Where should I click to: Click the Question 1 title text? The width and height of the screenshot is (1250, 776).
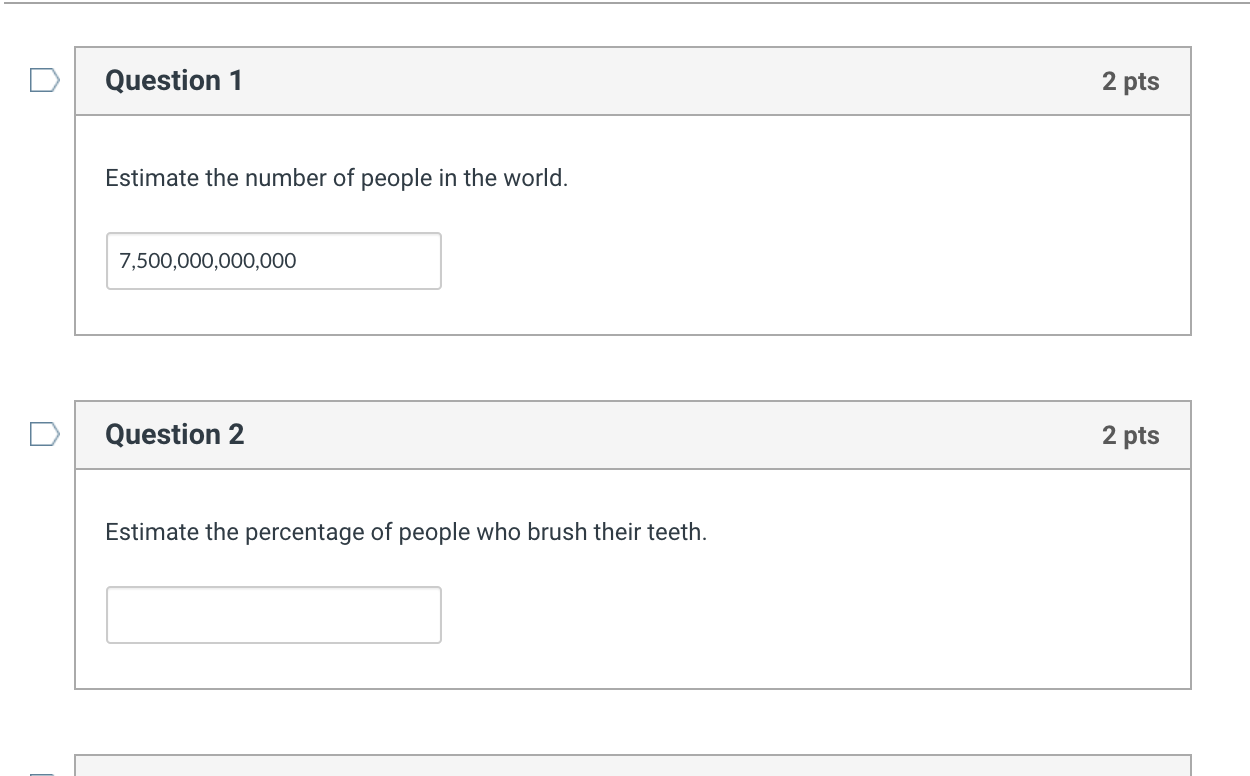pos(172,81)
